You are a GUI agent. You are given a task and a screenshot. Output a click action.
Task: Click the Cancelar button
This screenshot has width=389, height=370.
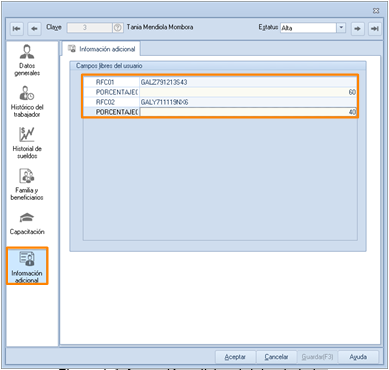pyautogui.click(x=276, y=357)
